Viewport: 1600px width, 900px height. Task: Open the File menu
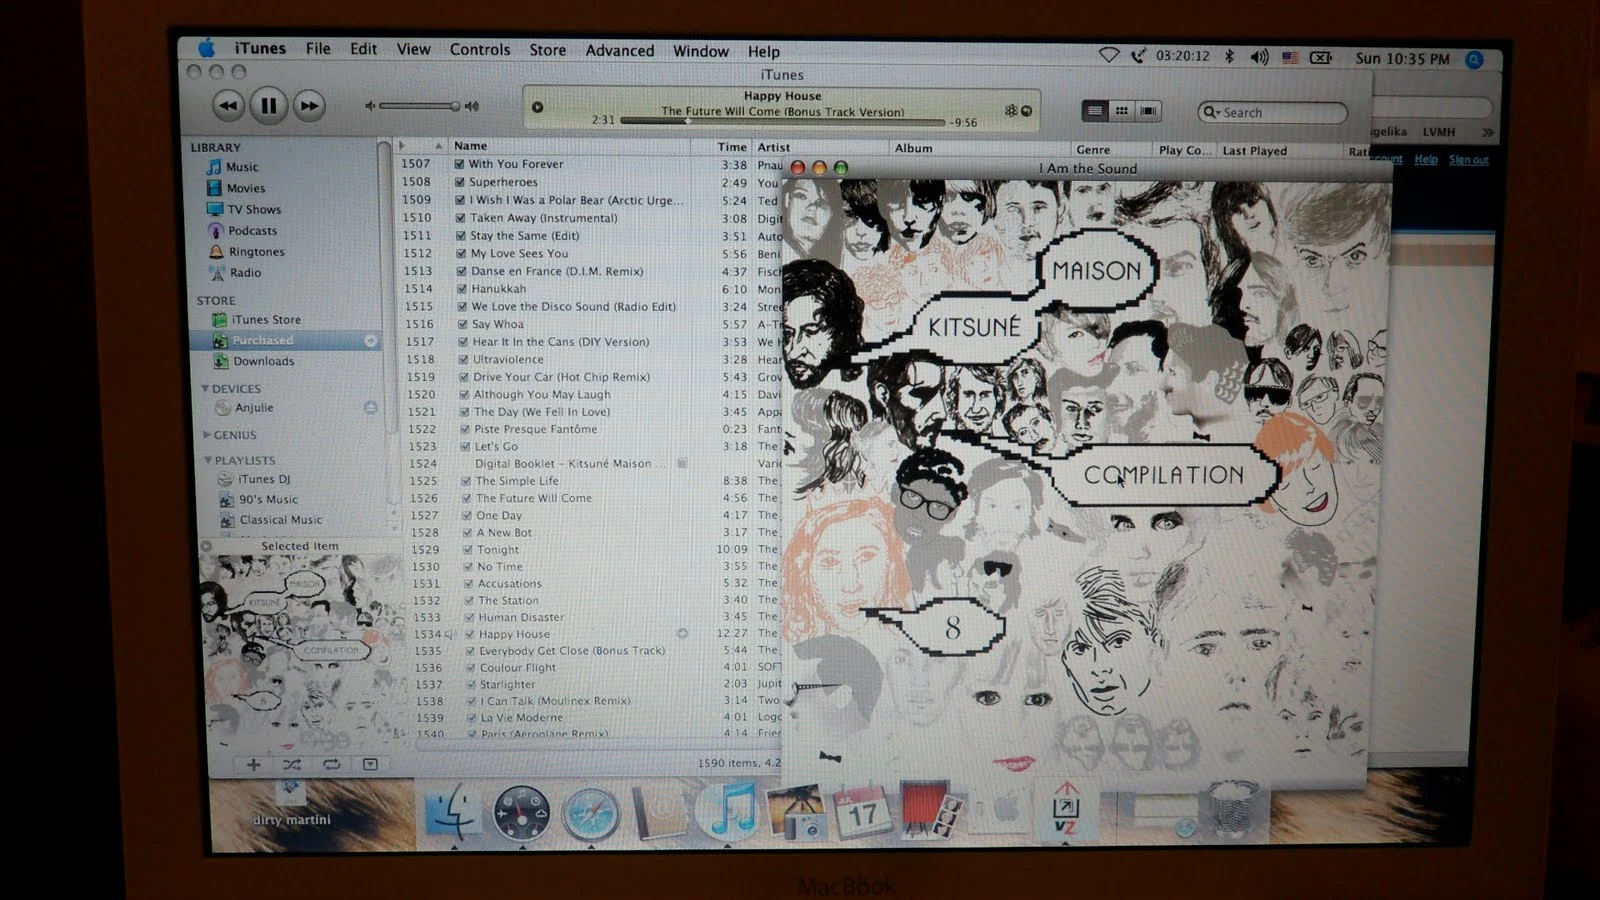point(318,49)
